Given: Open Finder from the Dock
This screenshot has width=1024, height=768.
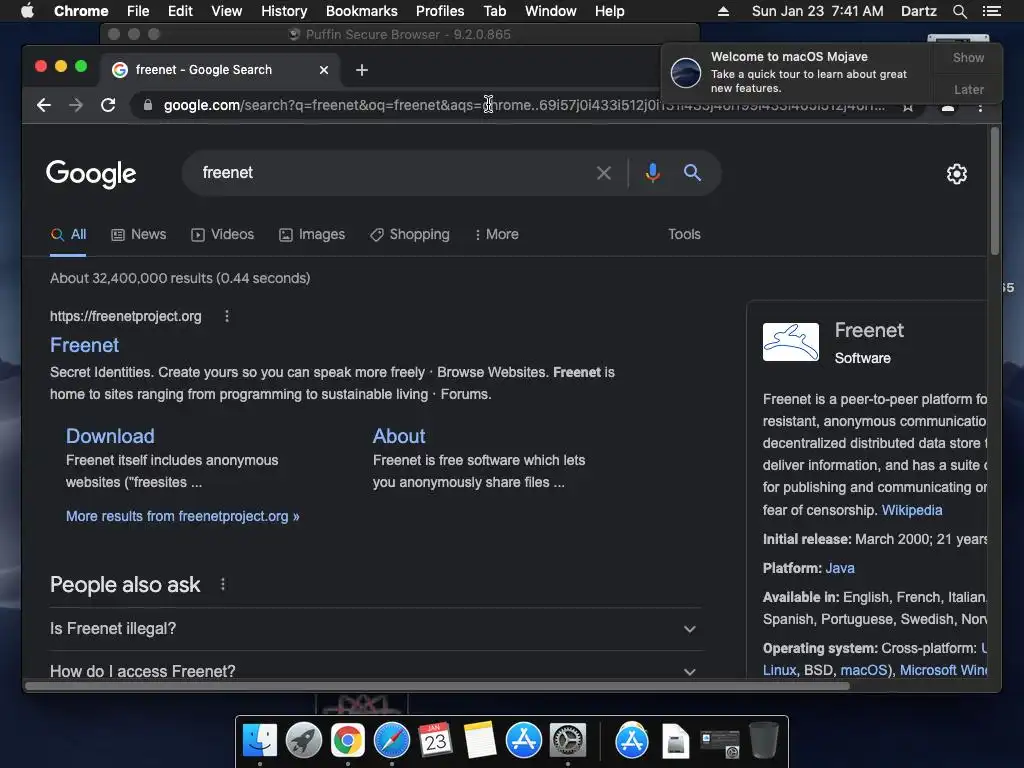Looking at the screenshot, I should [260, 741].
